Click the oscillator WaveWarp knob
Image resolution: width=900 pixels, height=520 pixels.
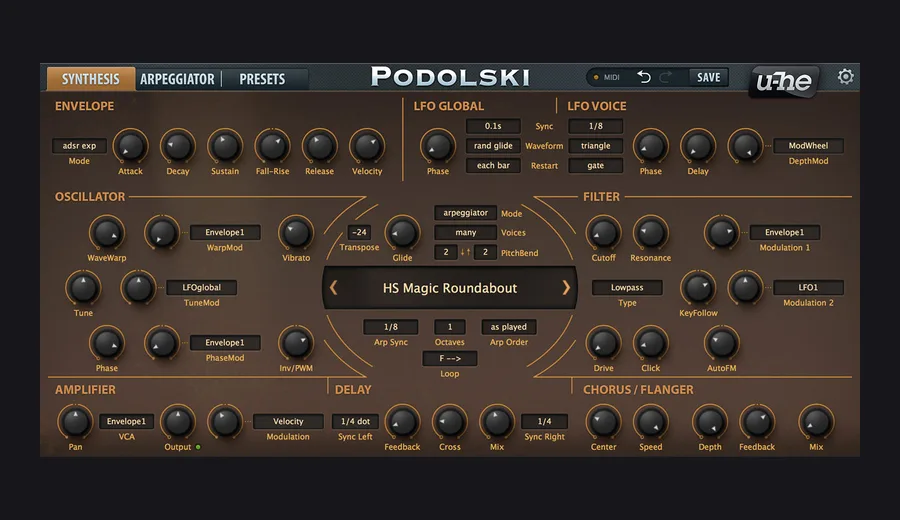click(x=107, y=233)
